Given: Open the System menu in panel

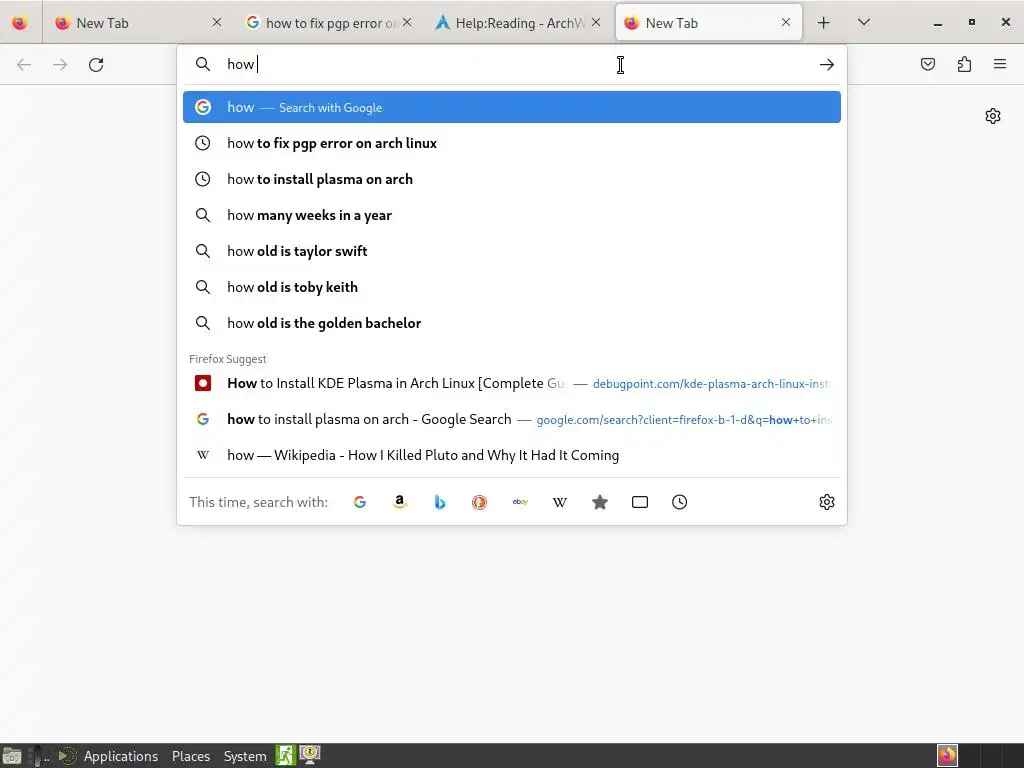Looking at the screenshot, I should (245, 756).
